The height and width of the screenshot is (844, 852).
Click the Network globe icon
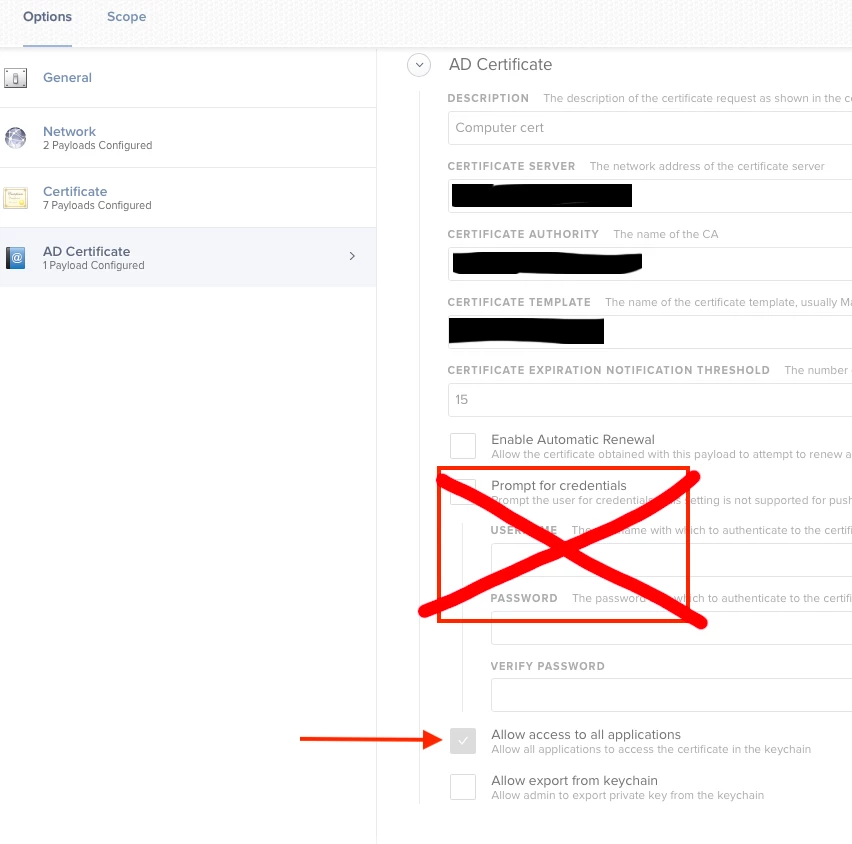tap(15, 138)
